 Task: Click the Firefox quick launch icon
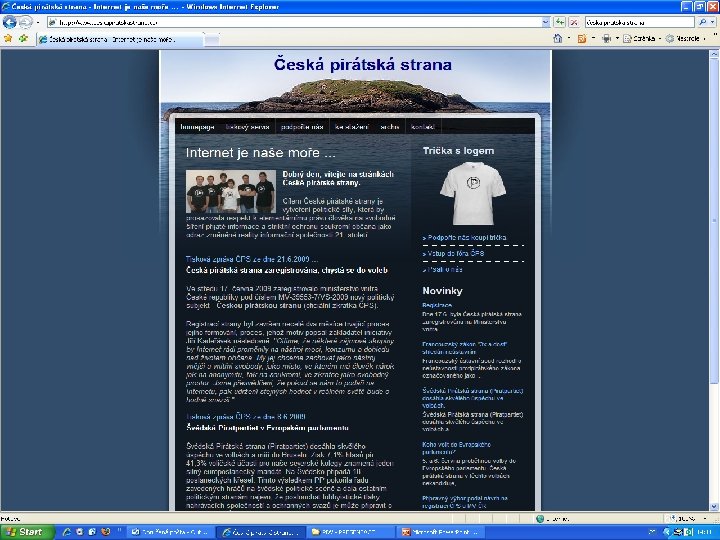pyautogui.click(x=106, y=532)
